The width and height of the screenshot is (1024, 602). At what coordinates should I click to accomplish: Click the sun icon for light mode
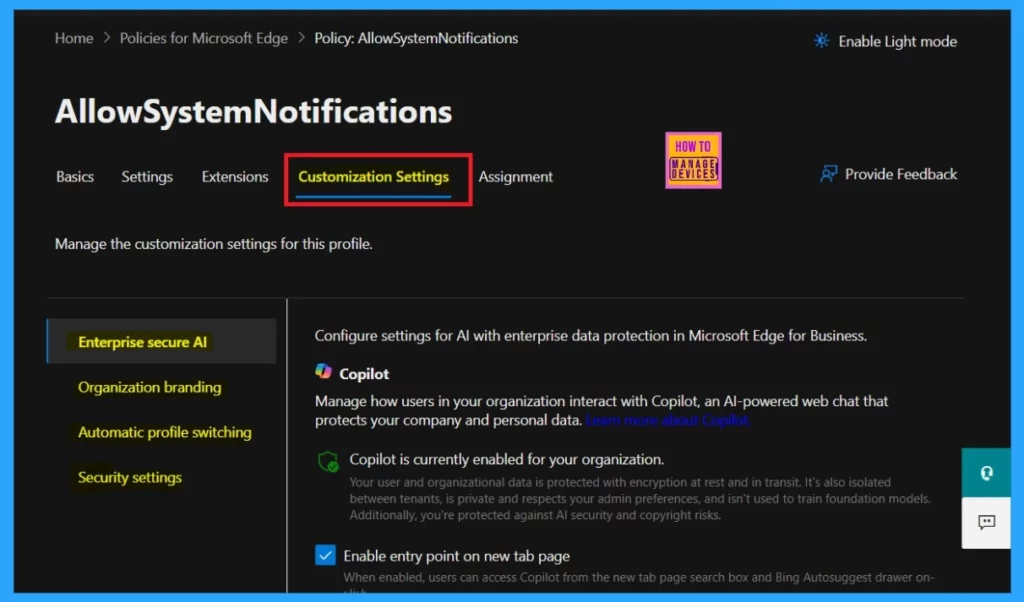tap(821, 41)
